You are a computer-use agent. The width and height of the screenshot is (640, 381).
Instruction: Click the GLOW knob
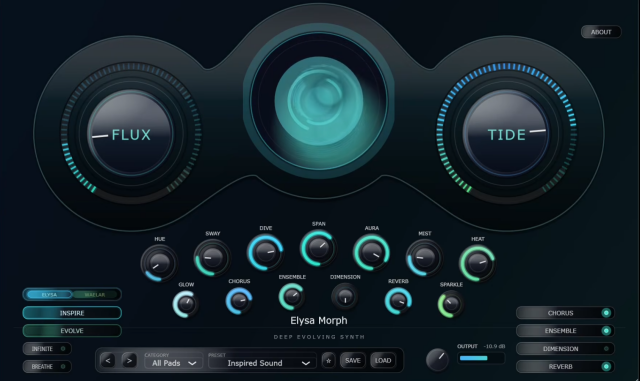coord(186,304)
